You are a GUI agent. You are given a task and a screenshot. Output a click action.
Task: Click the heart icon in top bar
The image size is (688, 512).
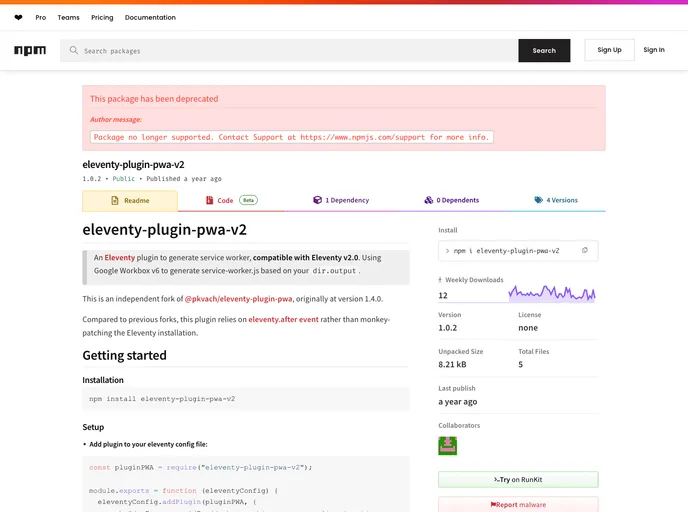point(18,18)
